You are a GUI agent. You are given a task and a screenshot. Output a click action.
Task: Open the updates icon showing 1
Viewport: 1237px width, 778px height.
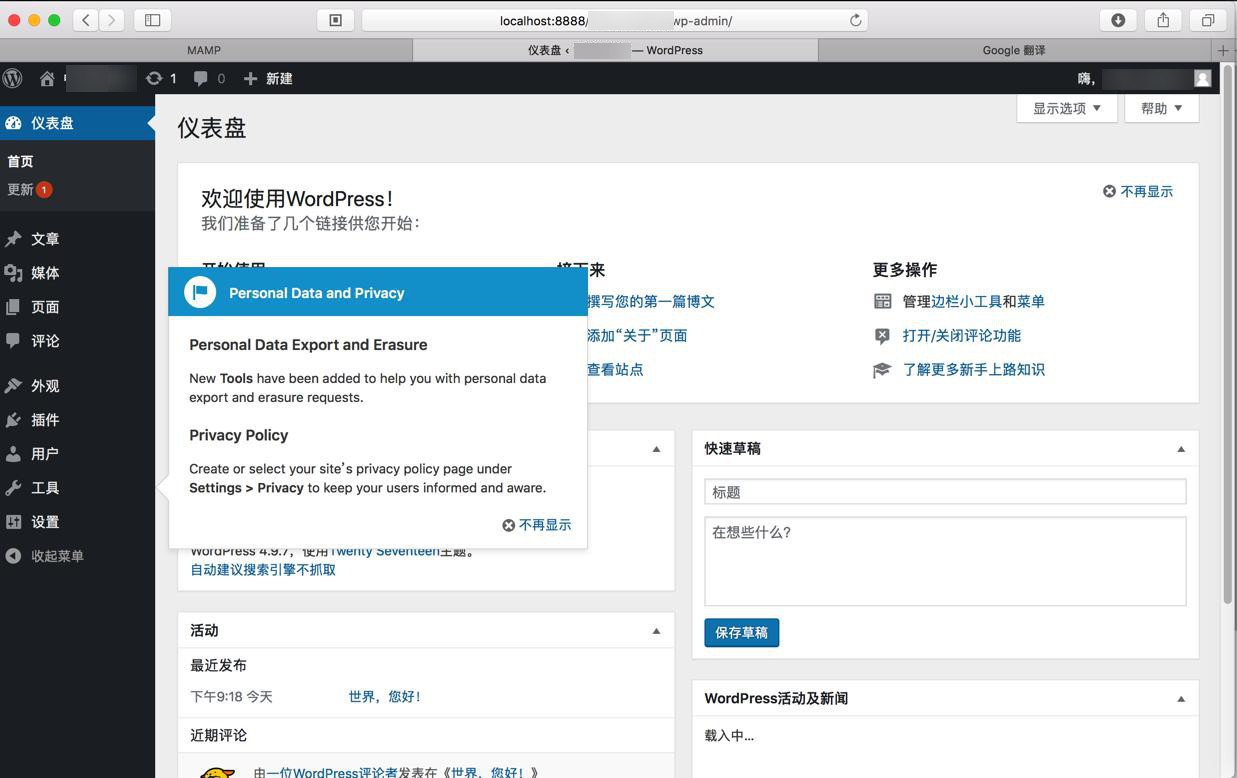click(x=161, y=78)
